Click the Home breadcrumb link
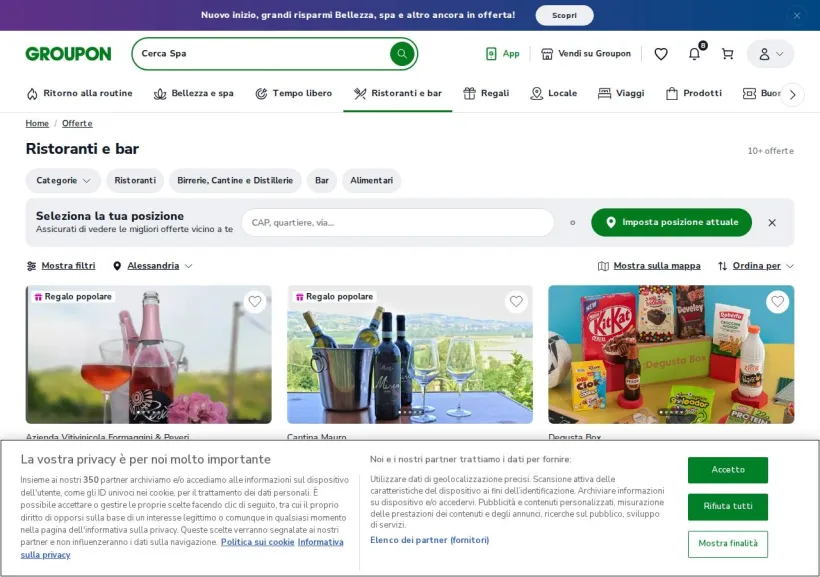This screenshot has width=820, height=577. tap(37, 123)
